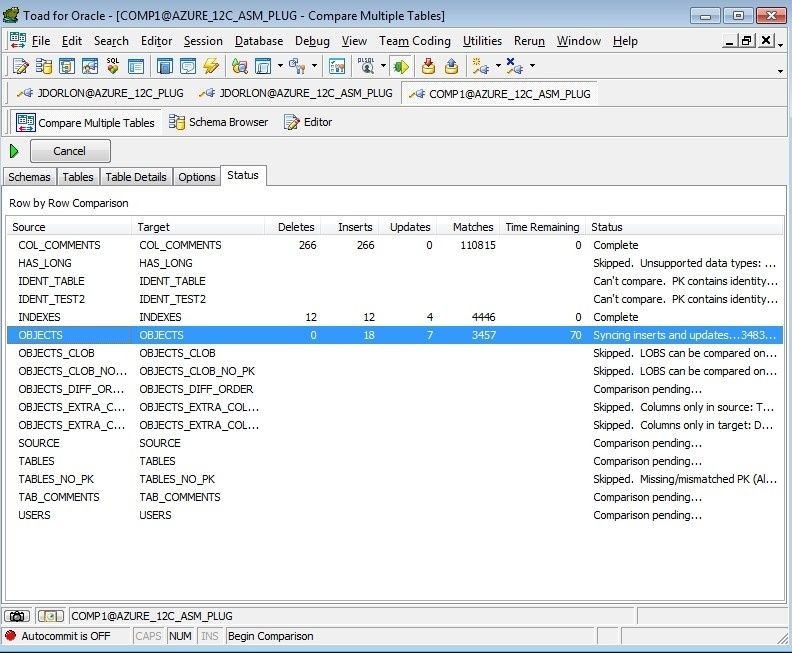
Task: Open the Rerun menu
Action: point(529,41)
